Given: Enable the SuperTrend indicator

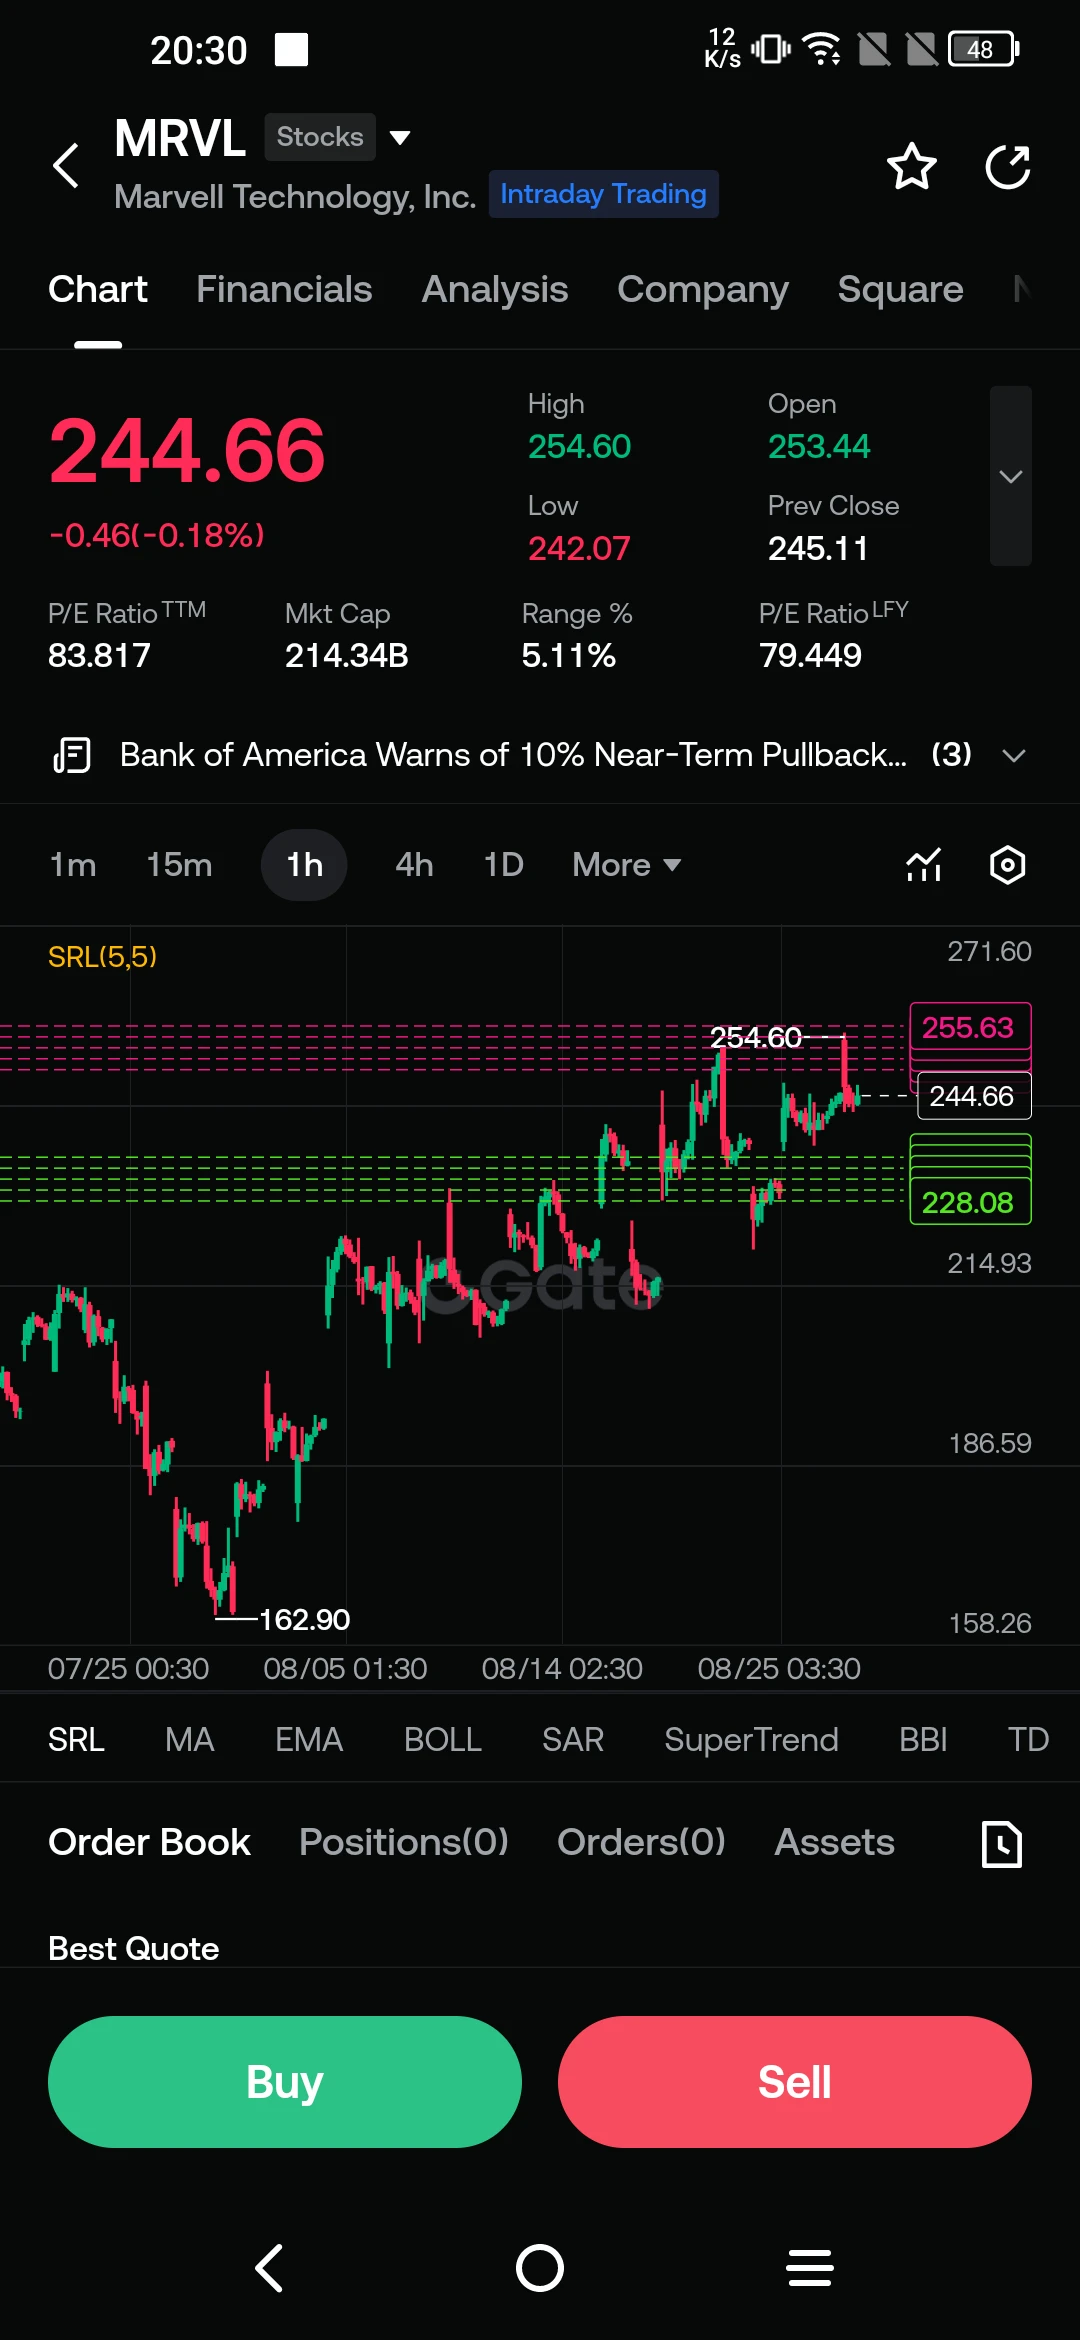Looking at the screenshot, I should click(751, 1740).
